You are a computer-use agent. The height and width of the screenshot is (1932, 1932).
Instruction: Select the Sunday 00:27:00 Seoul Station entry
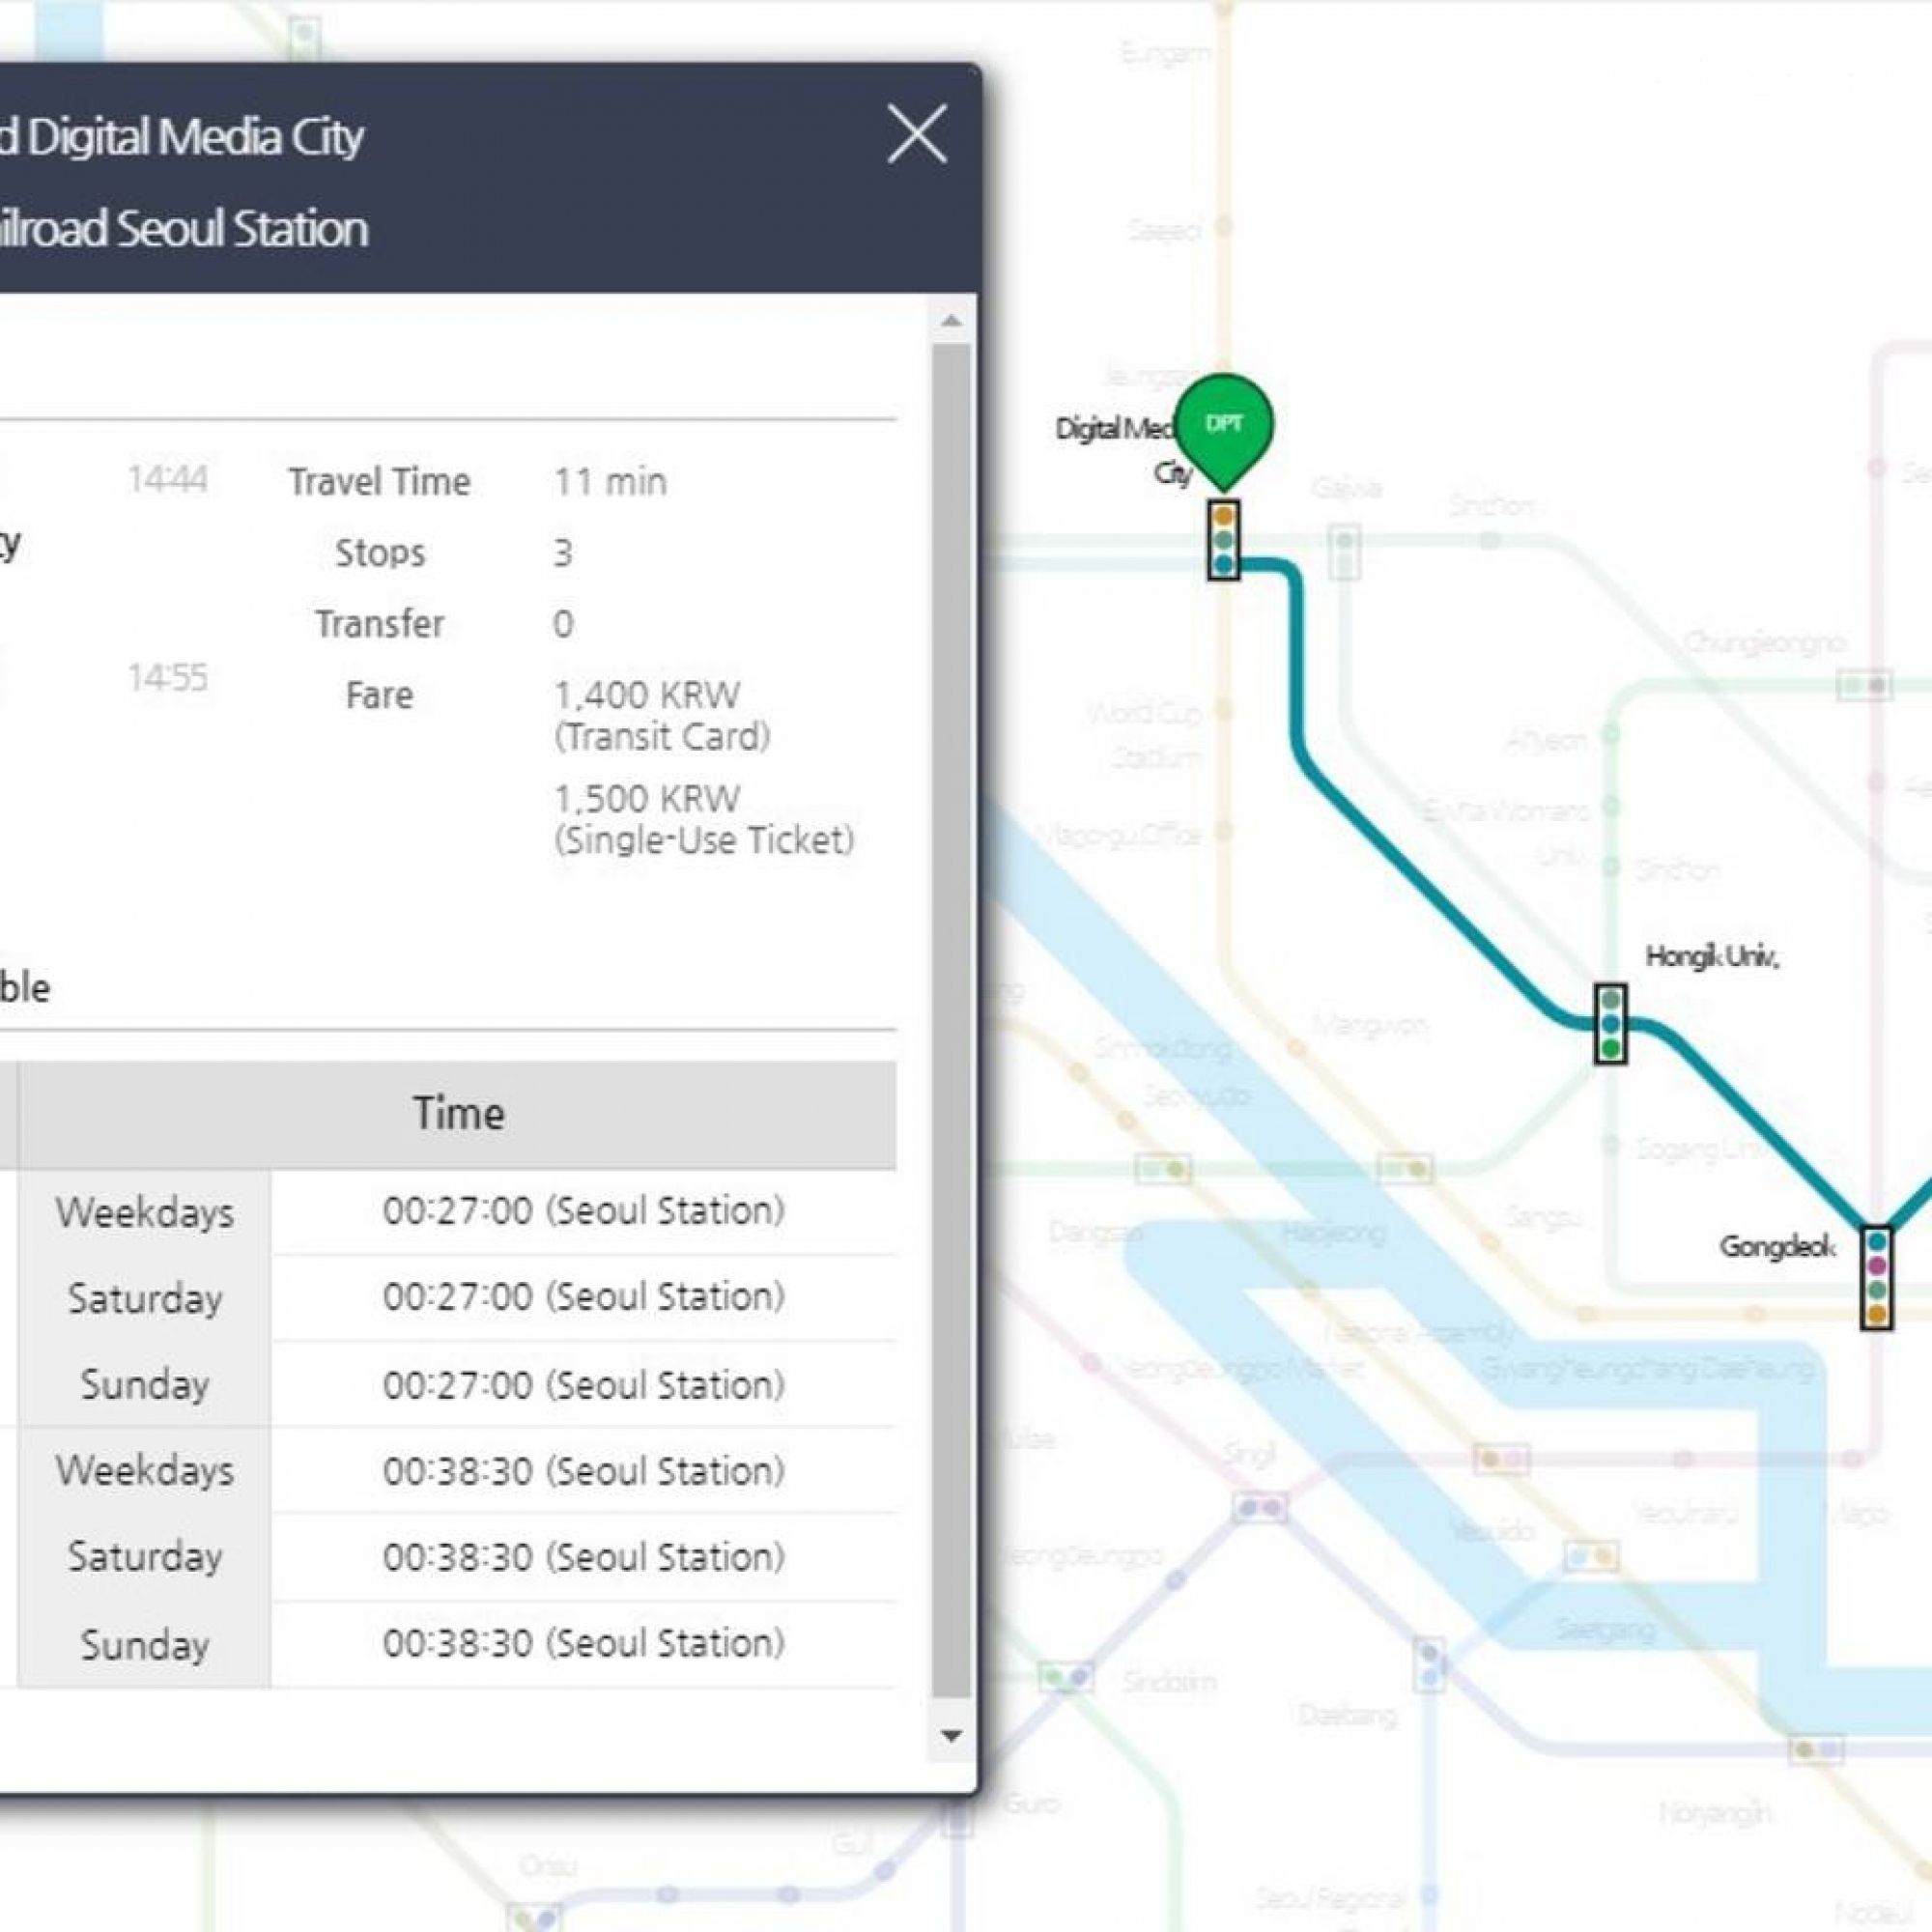[584, 1385]
